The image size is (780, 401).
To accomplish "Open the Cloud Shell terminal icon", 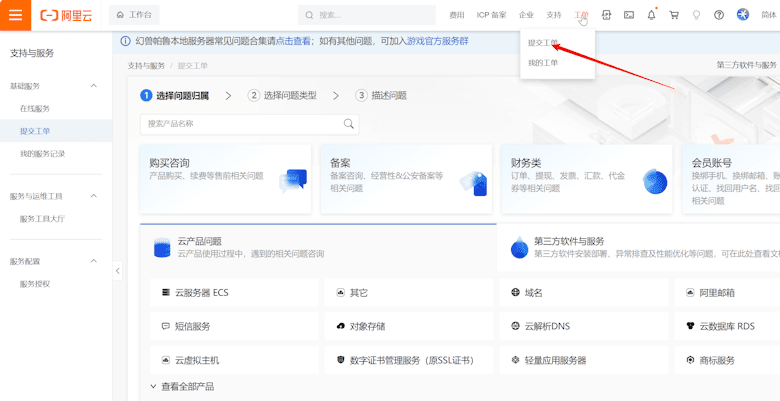I will tap(629, 15).
